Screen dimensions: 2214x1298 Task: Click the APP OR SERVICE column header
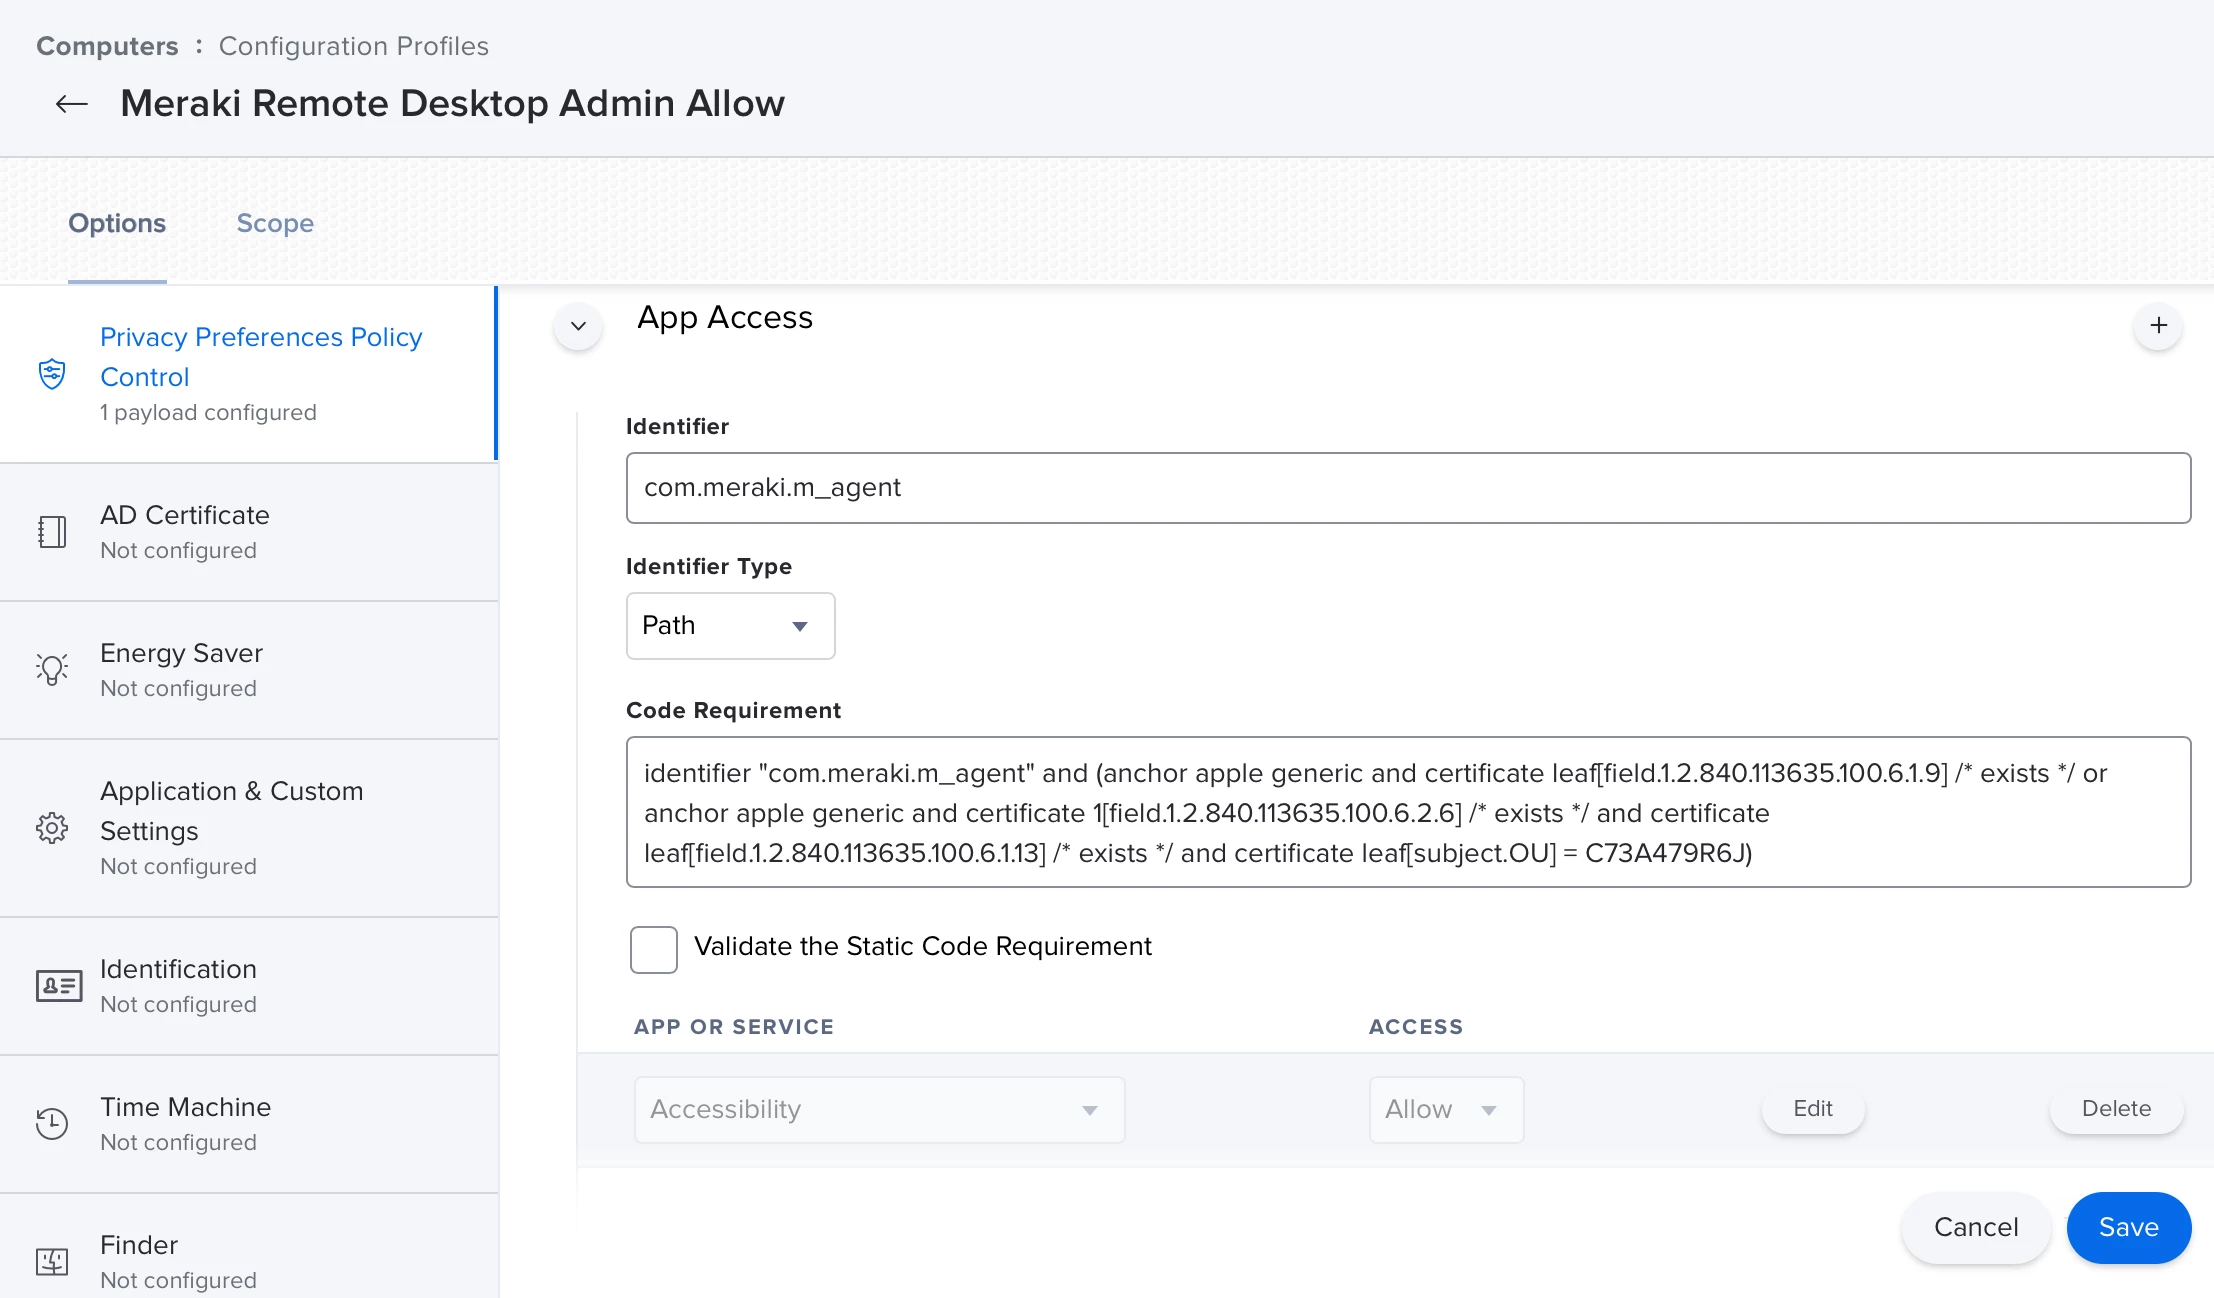pos(734,1027)
